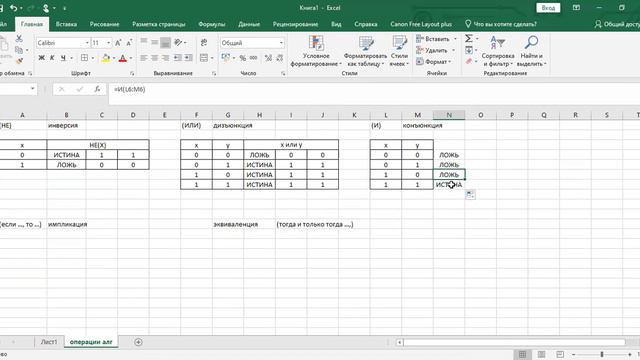
Task: Open the font size dropdown
Action: pos(109,43)
